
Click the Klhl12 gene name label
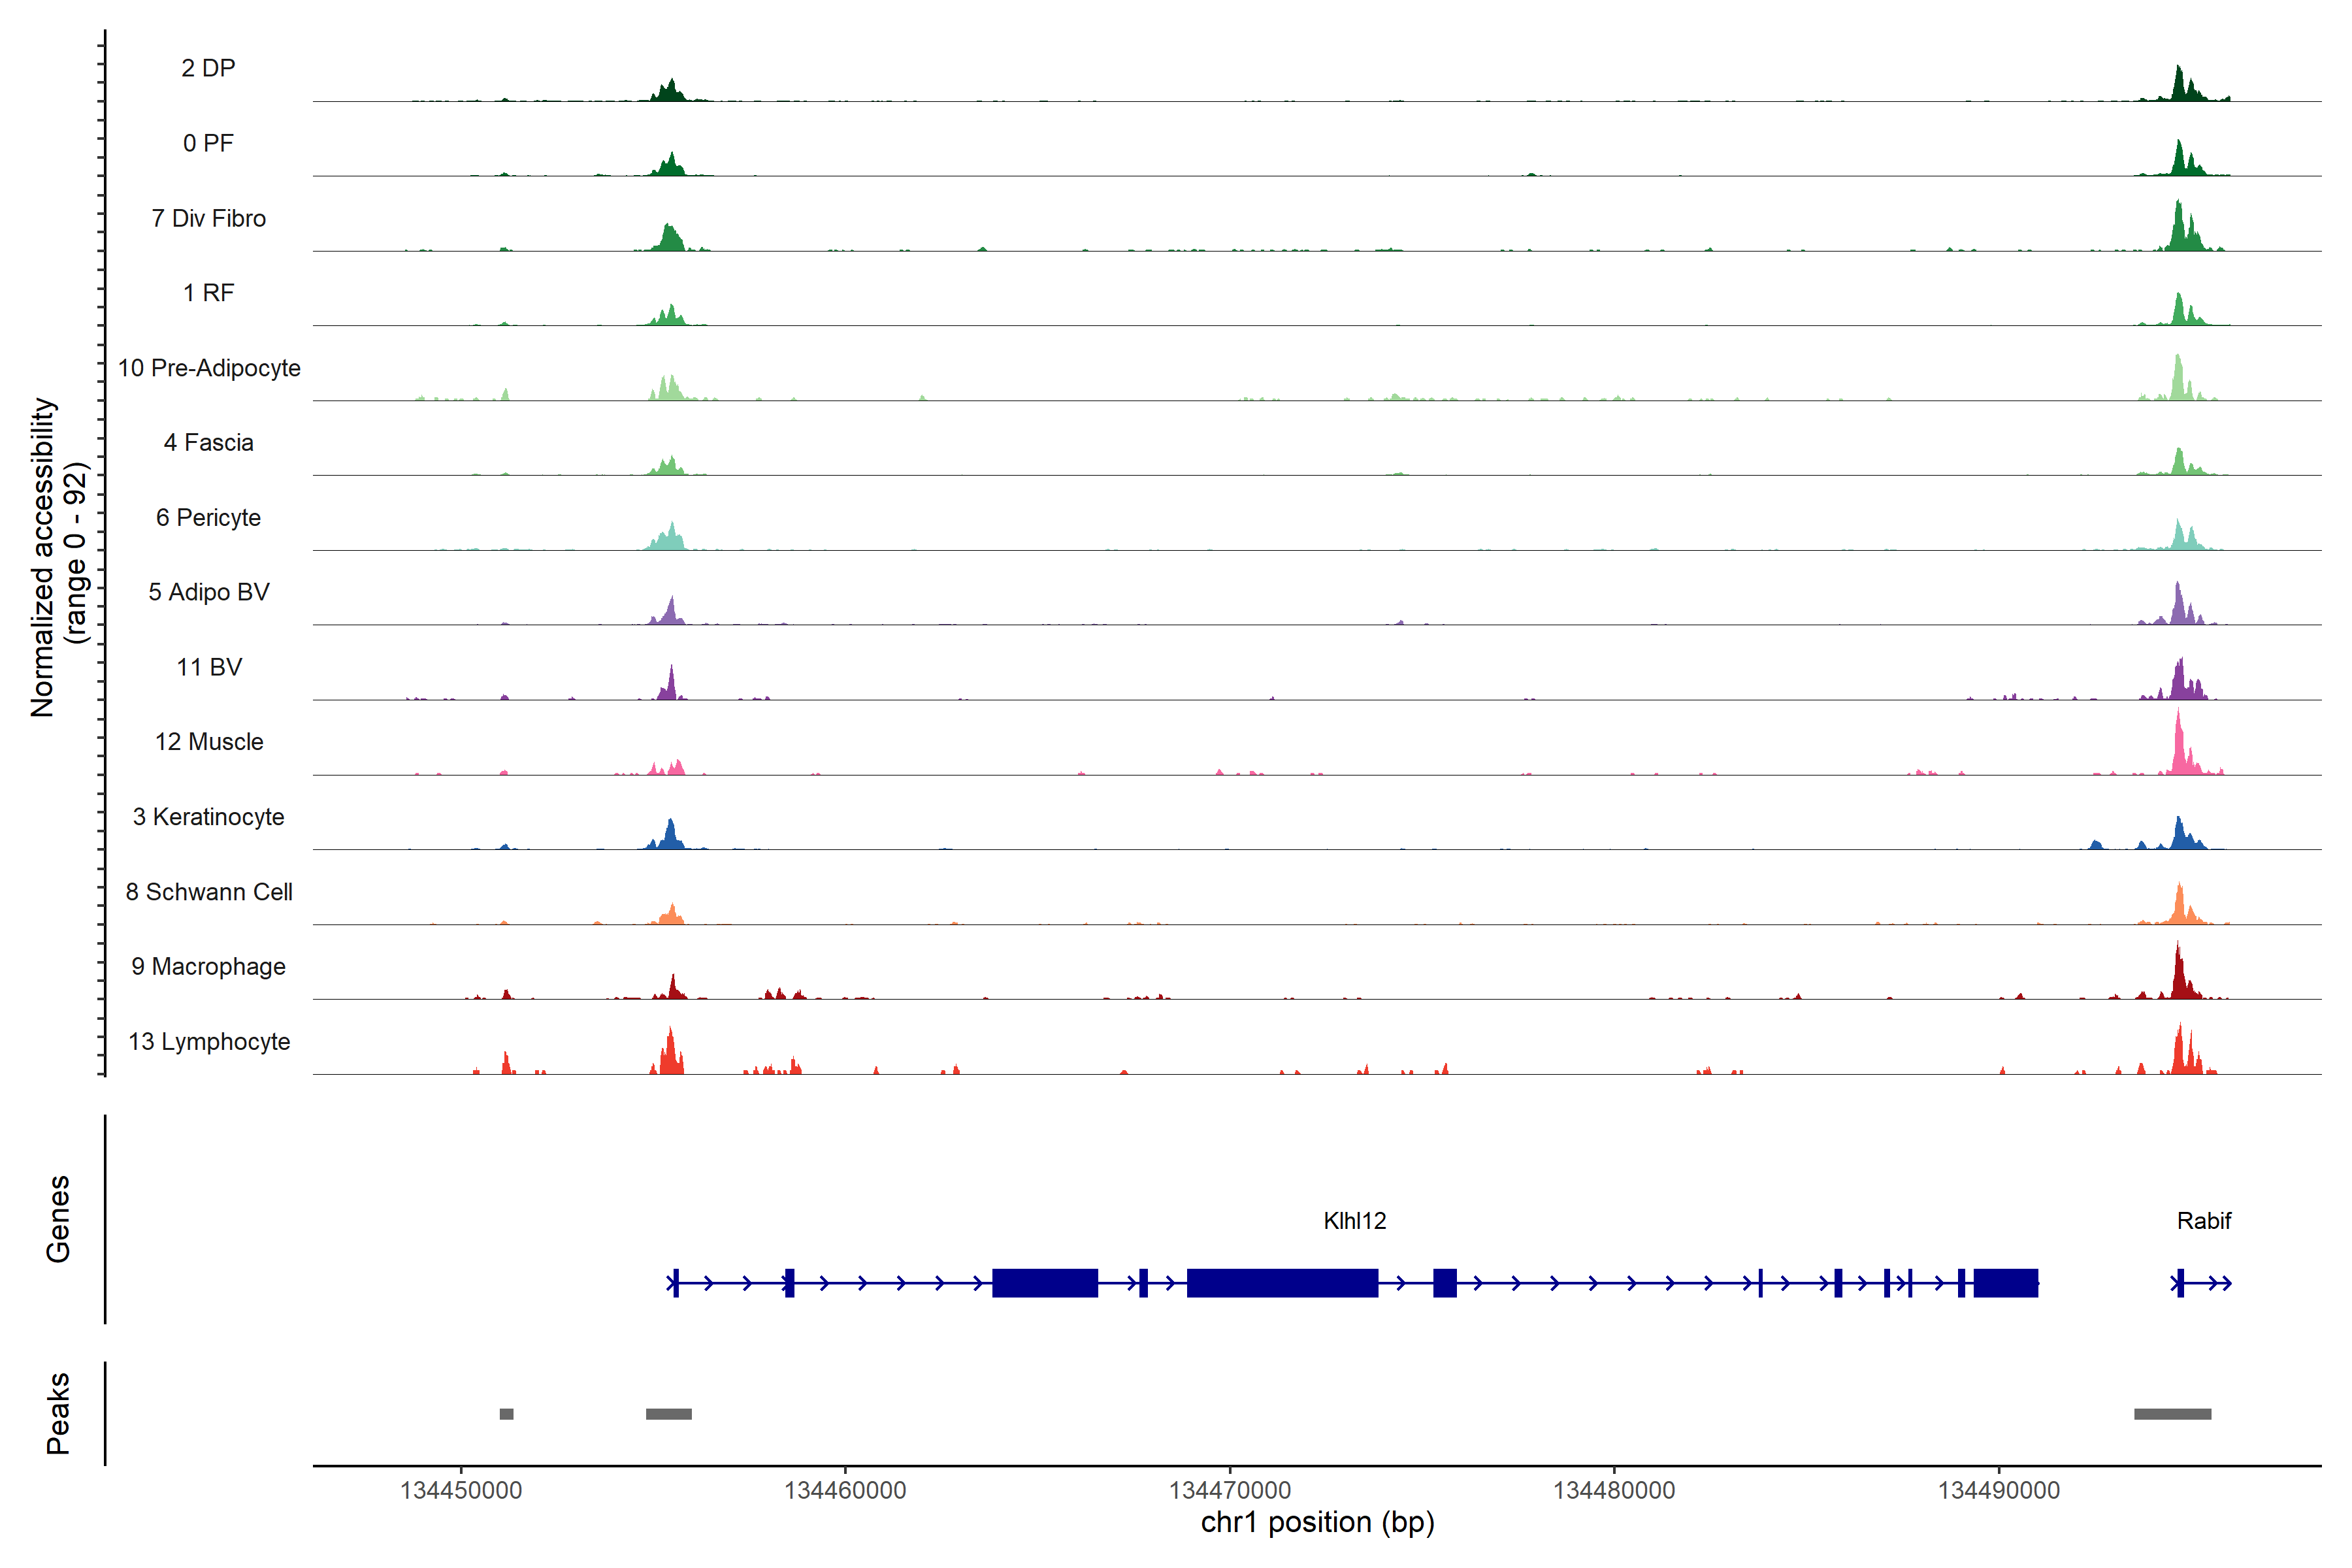coord(1354,1220)
